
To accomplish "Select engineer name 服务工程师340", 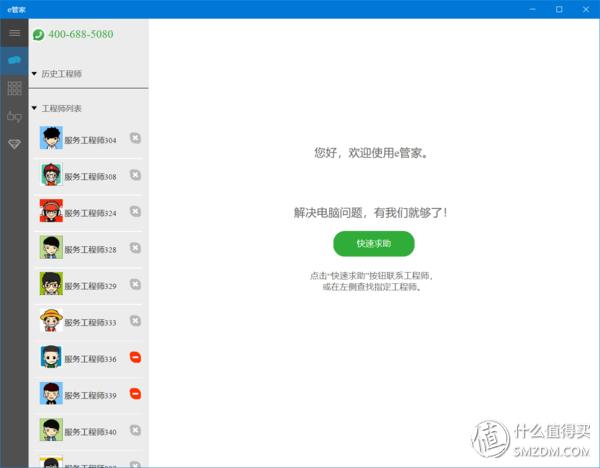I will click(x=90, y=432).
